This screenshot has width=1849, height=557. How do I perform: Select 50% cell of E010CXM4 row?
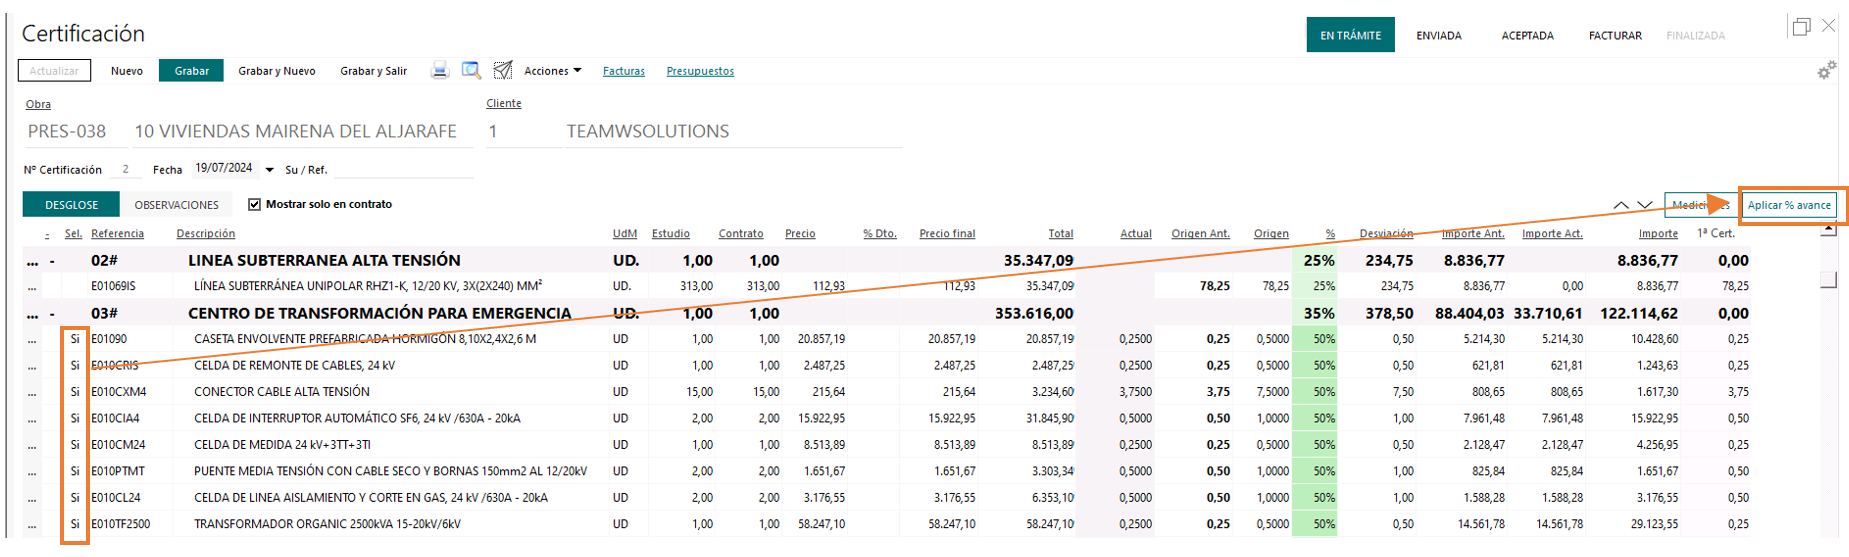pos(1315,392)
